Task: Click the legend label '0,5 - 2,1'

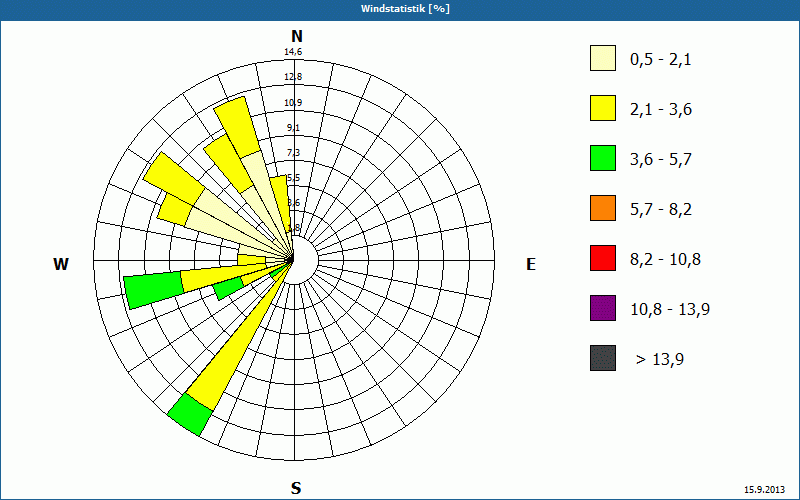Action: pyautogui.click(x=661, y=60)
